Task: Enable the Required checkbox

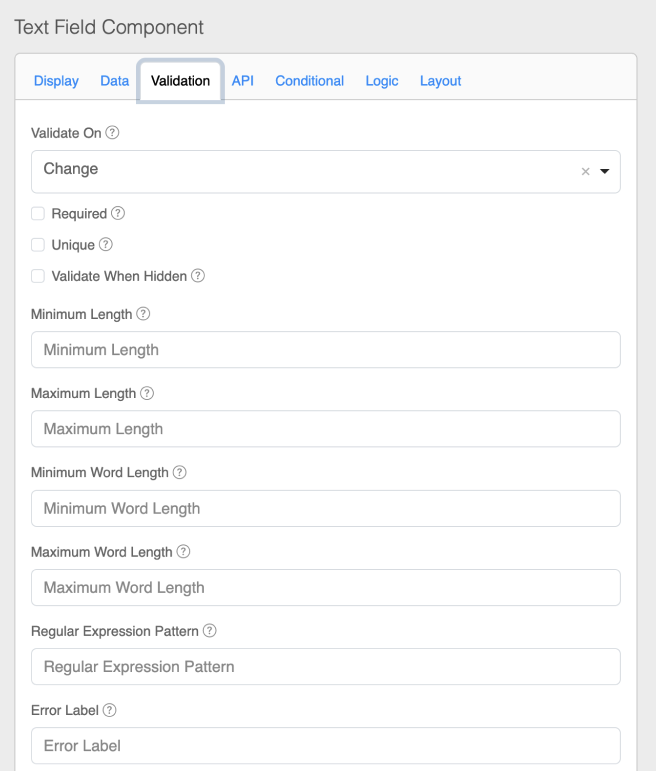Action: [x=38, y=214]
